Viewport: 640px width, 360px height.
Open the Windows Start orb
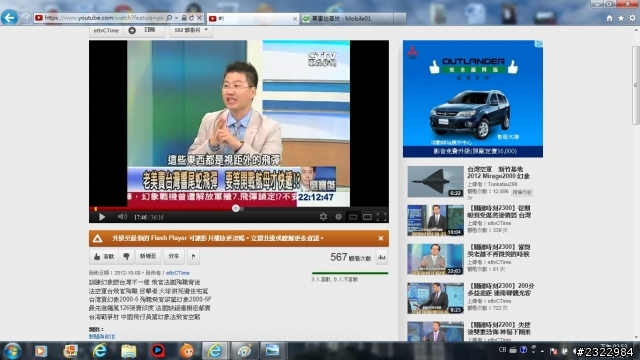coord(12,351)
